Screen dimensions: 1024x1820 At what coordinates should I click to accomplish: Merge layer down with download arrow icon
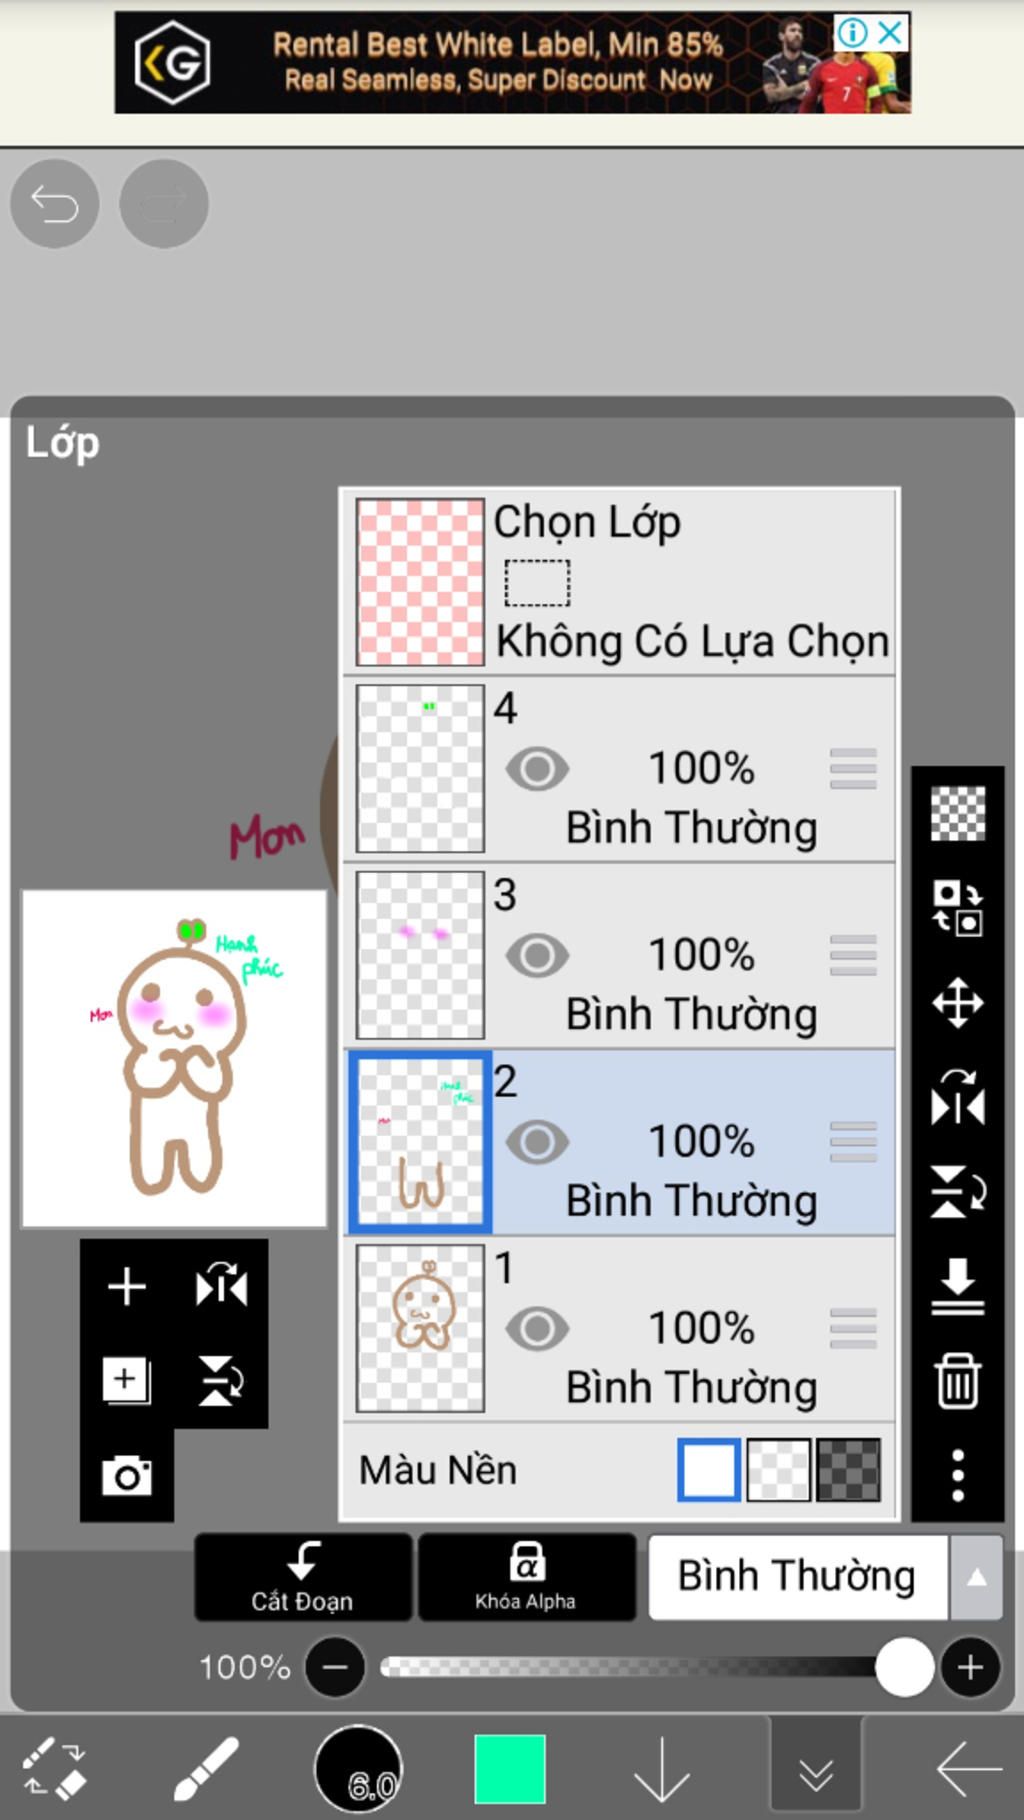pos(957,1286)
